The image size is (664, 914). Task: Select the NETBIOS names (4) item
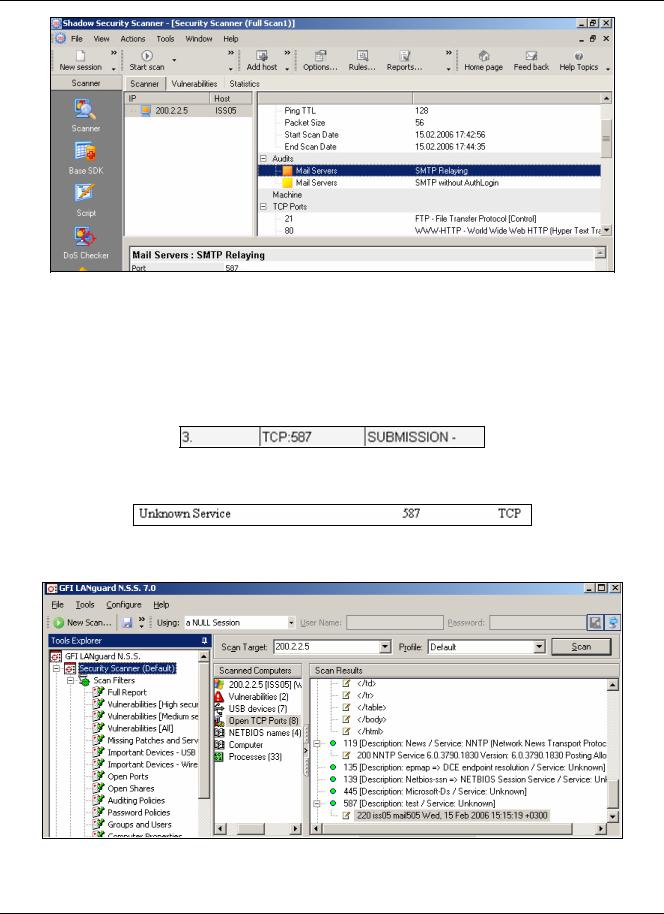coord(265,733)
